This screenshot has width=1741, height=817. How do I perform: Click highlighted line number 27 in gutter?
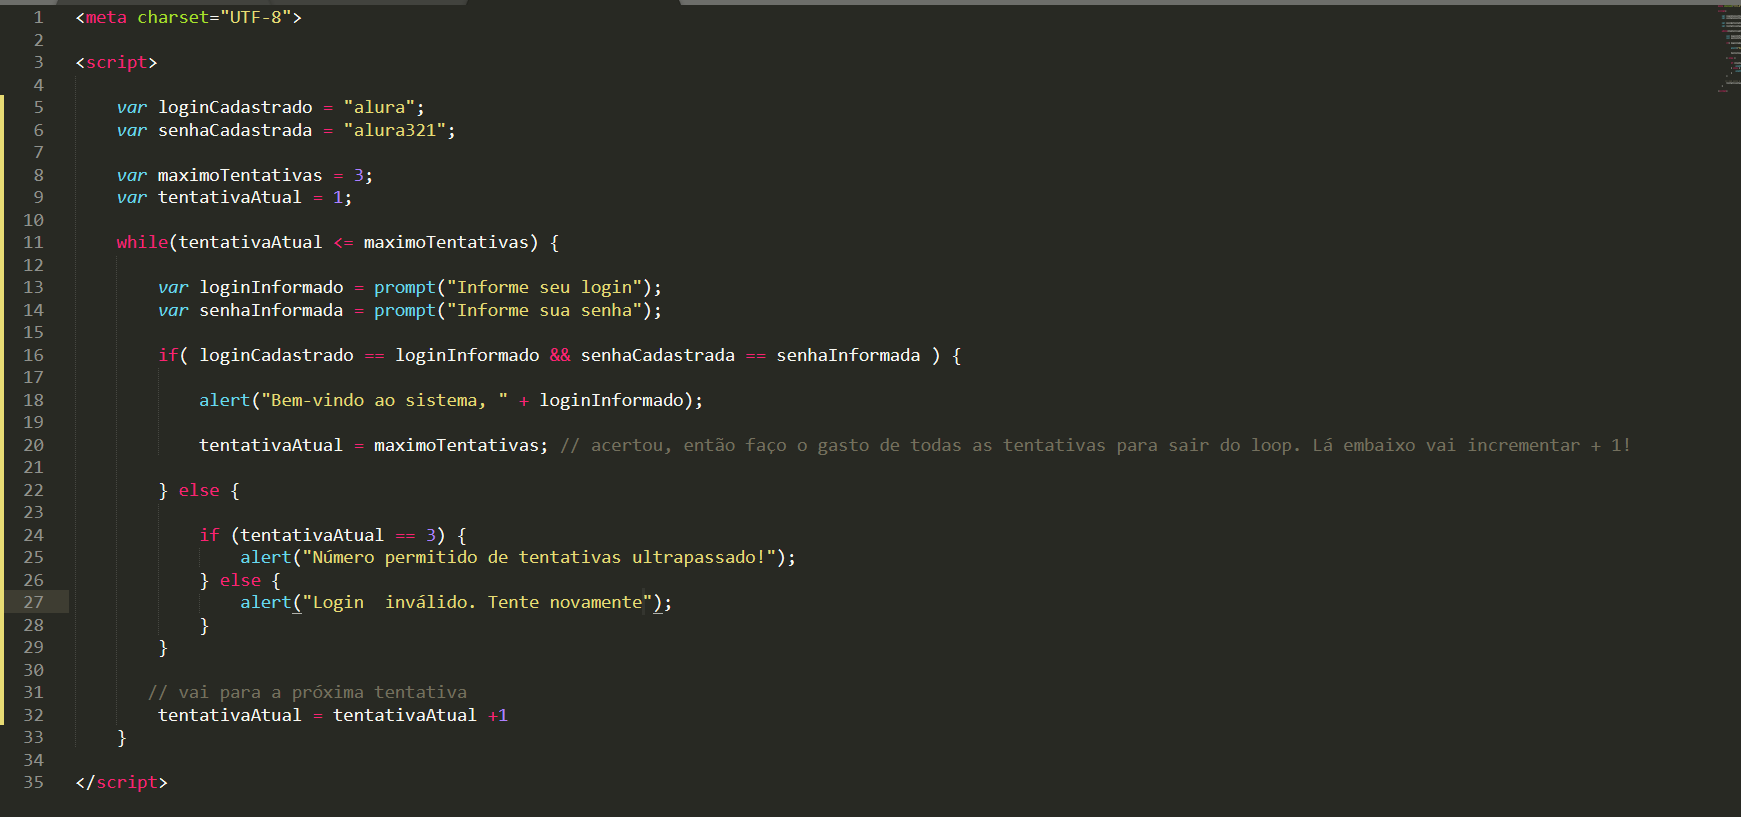[33, 602]
